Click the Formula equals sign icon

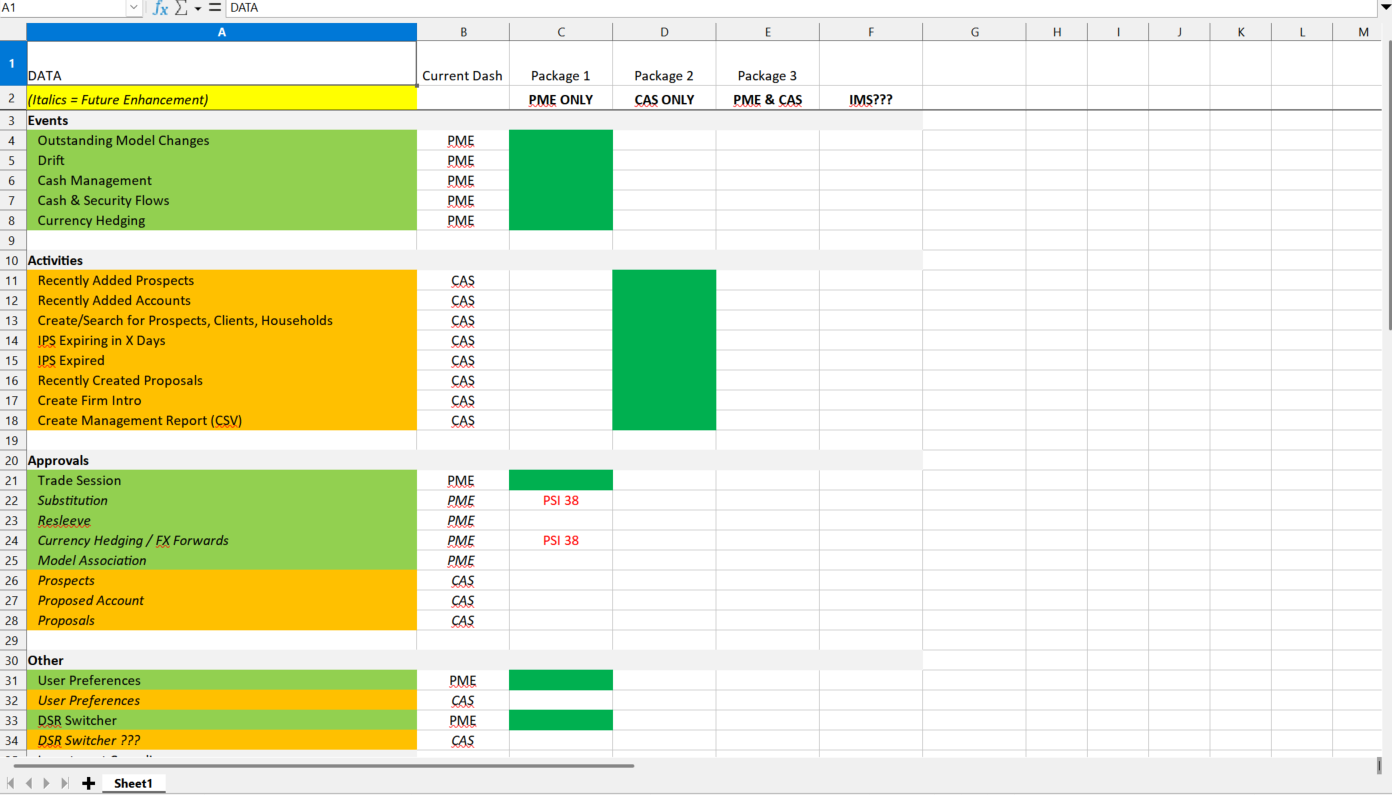(x=214, y=8)
